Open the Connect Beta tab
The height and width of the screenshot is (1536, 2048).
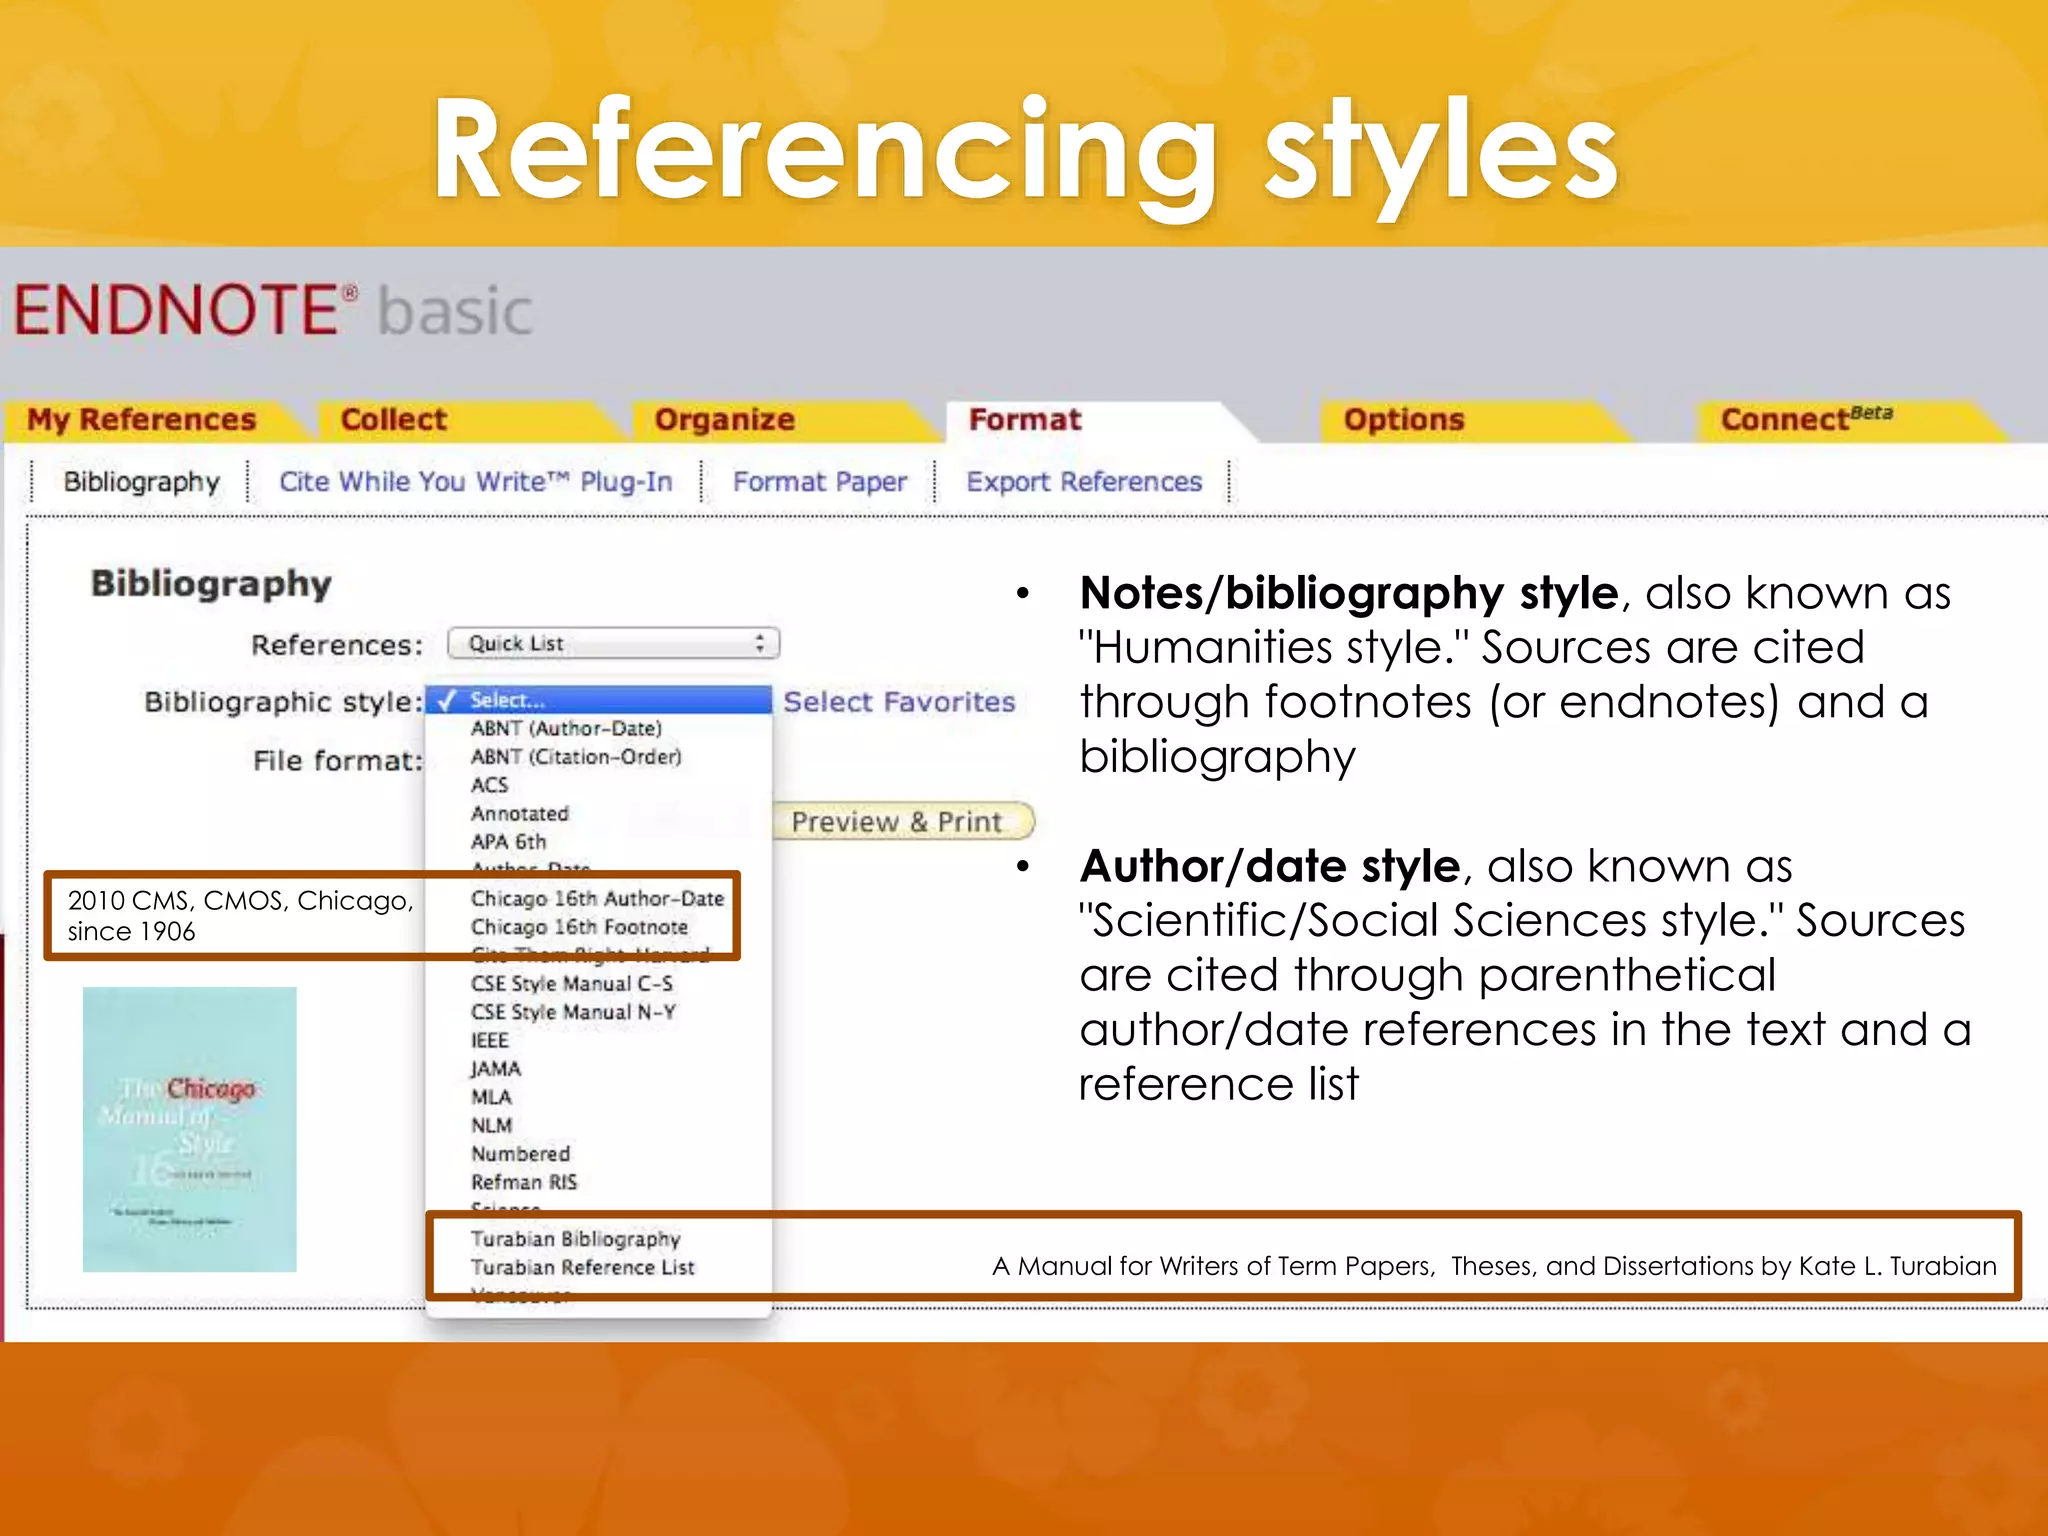click(1806, 420)
